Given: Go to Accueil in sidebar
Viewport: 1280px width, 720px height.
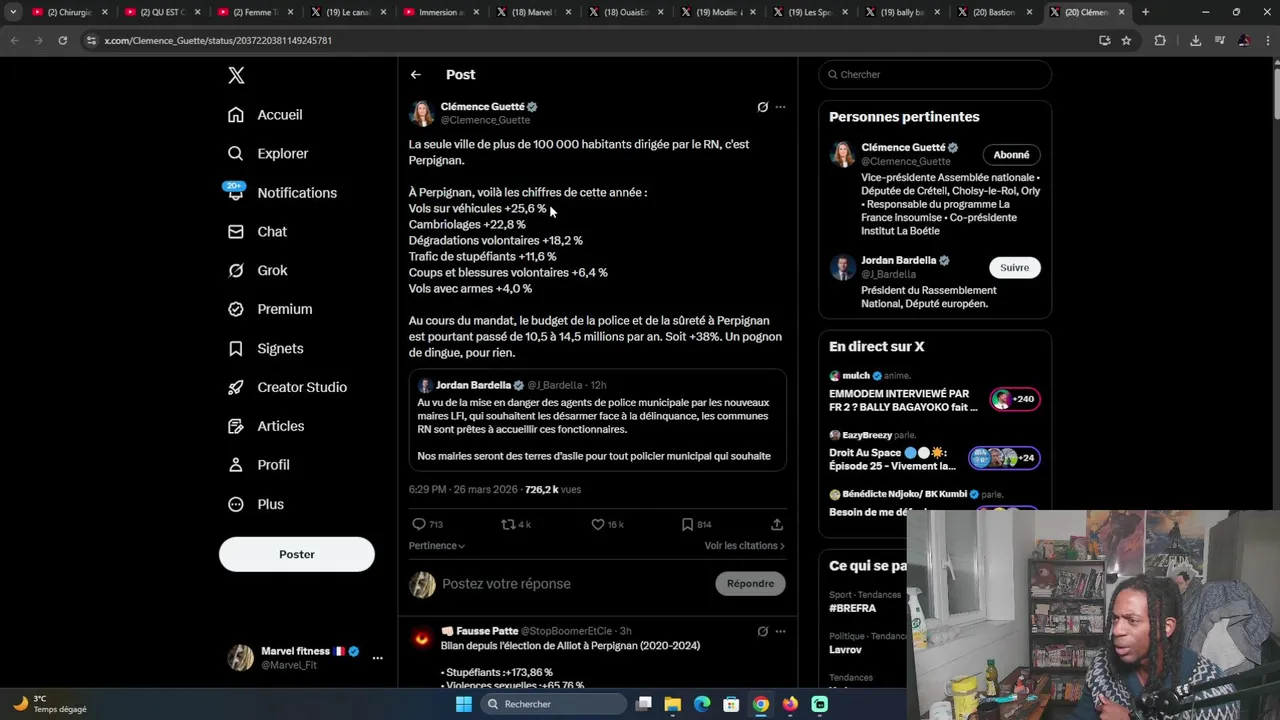Looking at the screenshot, I should tap(266, 115).
